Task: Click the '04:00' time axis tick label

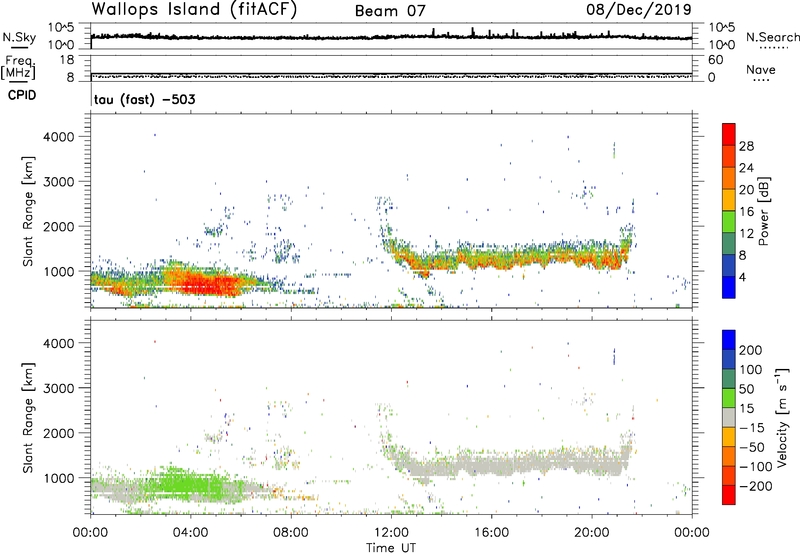Action: (x=190, y=533)
